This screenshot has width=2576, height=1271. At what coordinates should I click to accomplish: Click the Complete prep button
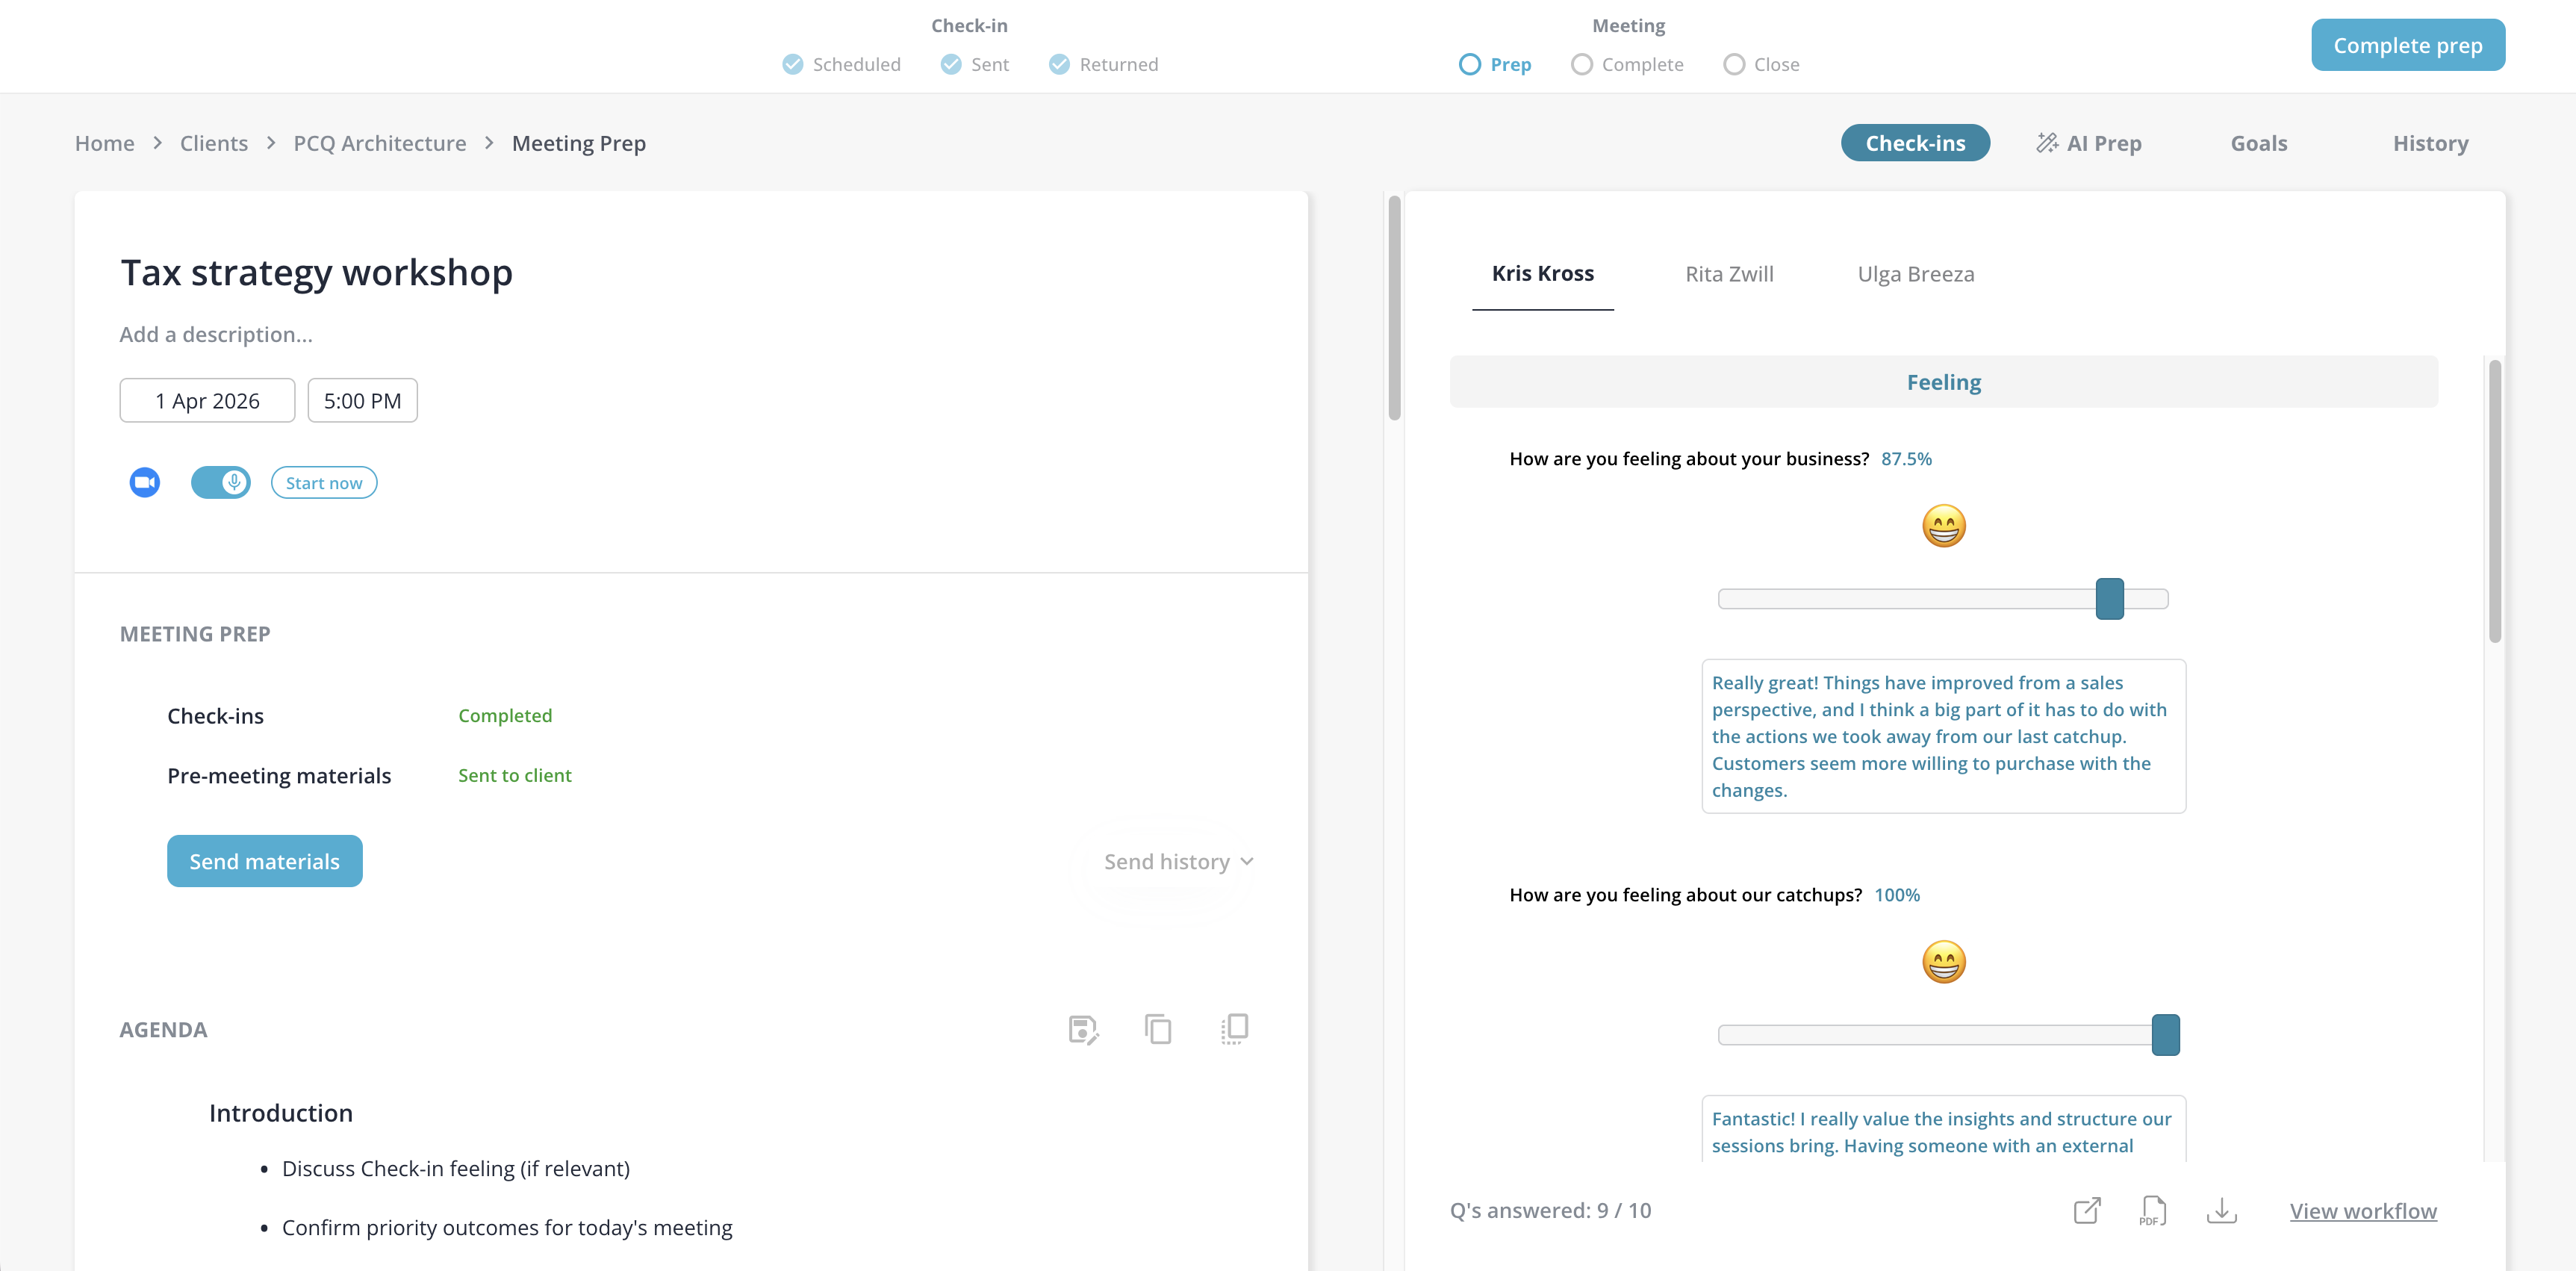[2407, 45]
